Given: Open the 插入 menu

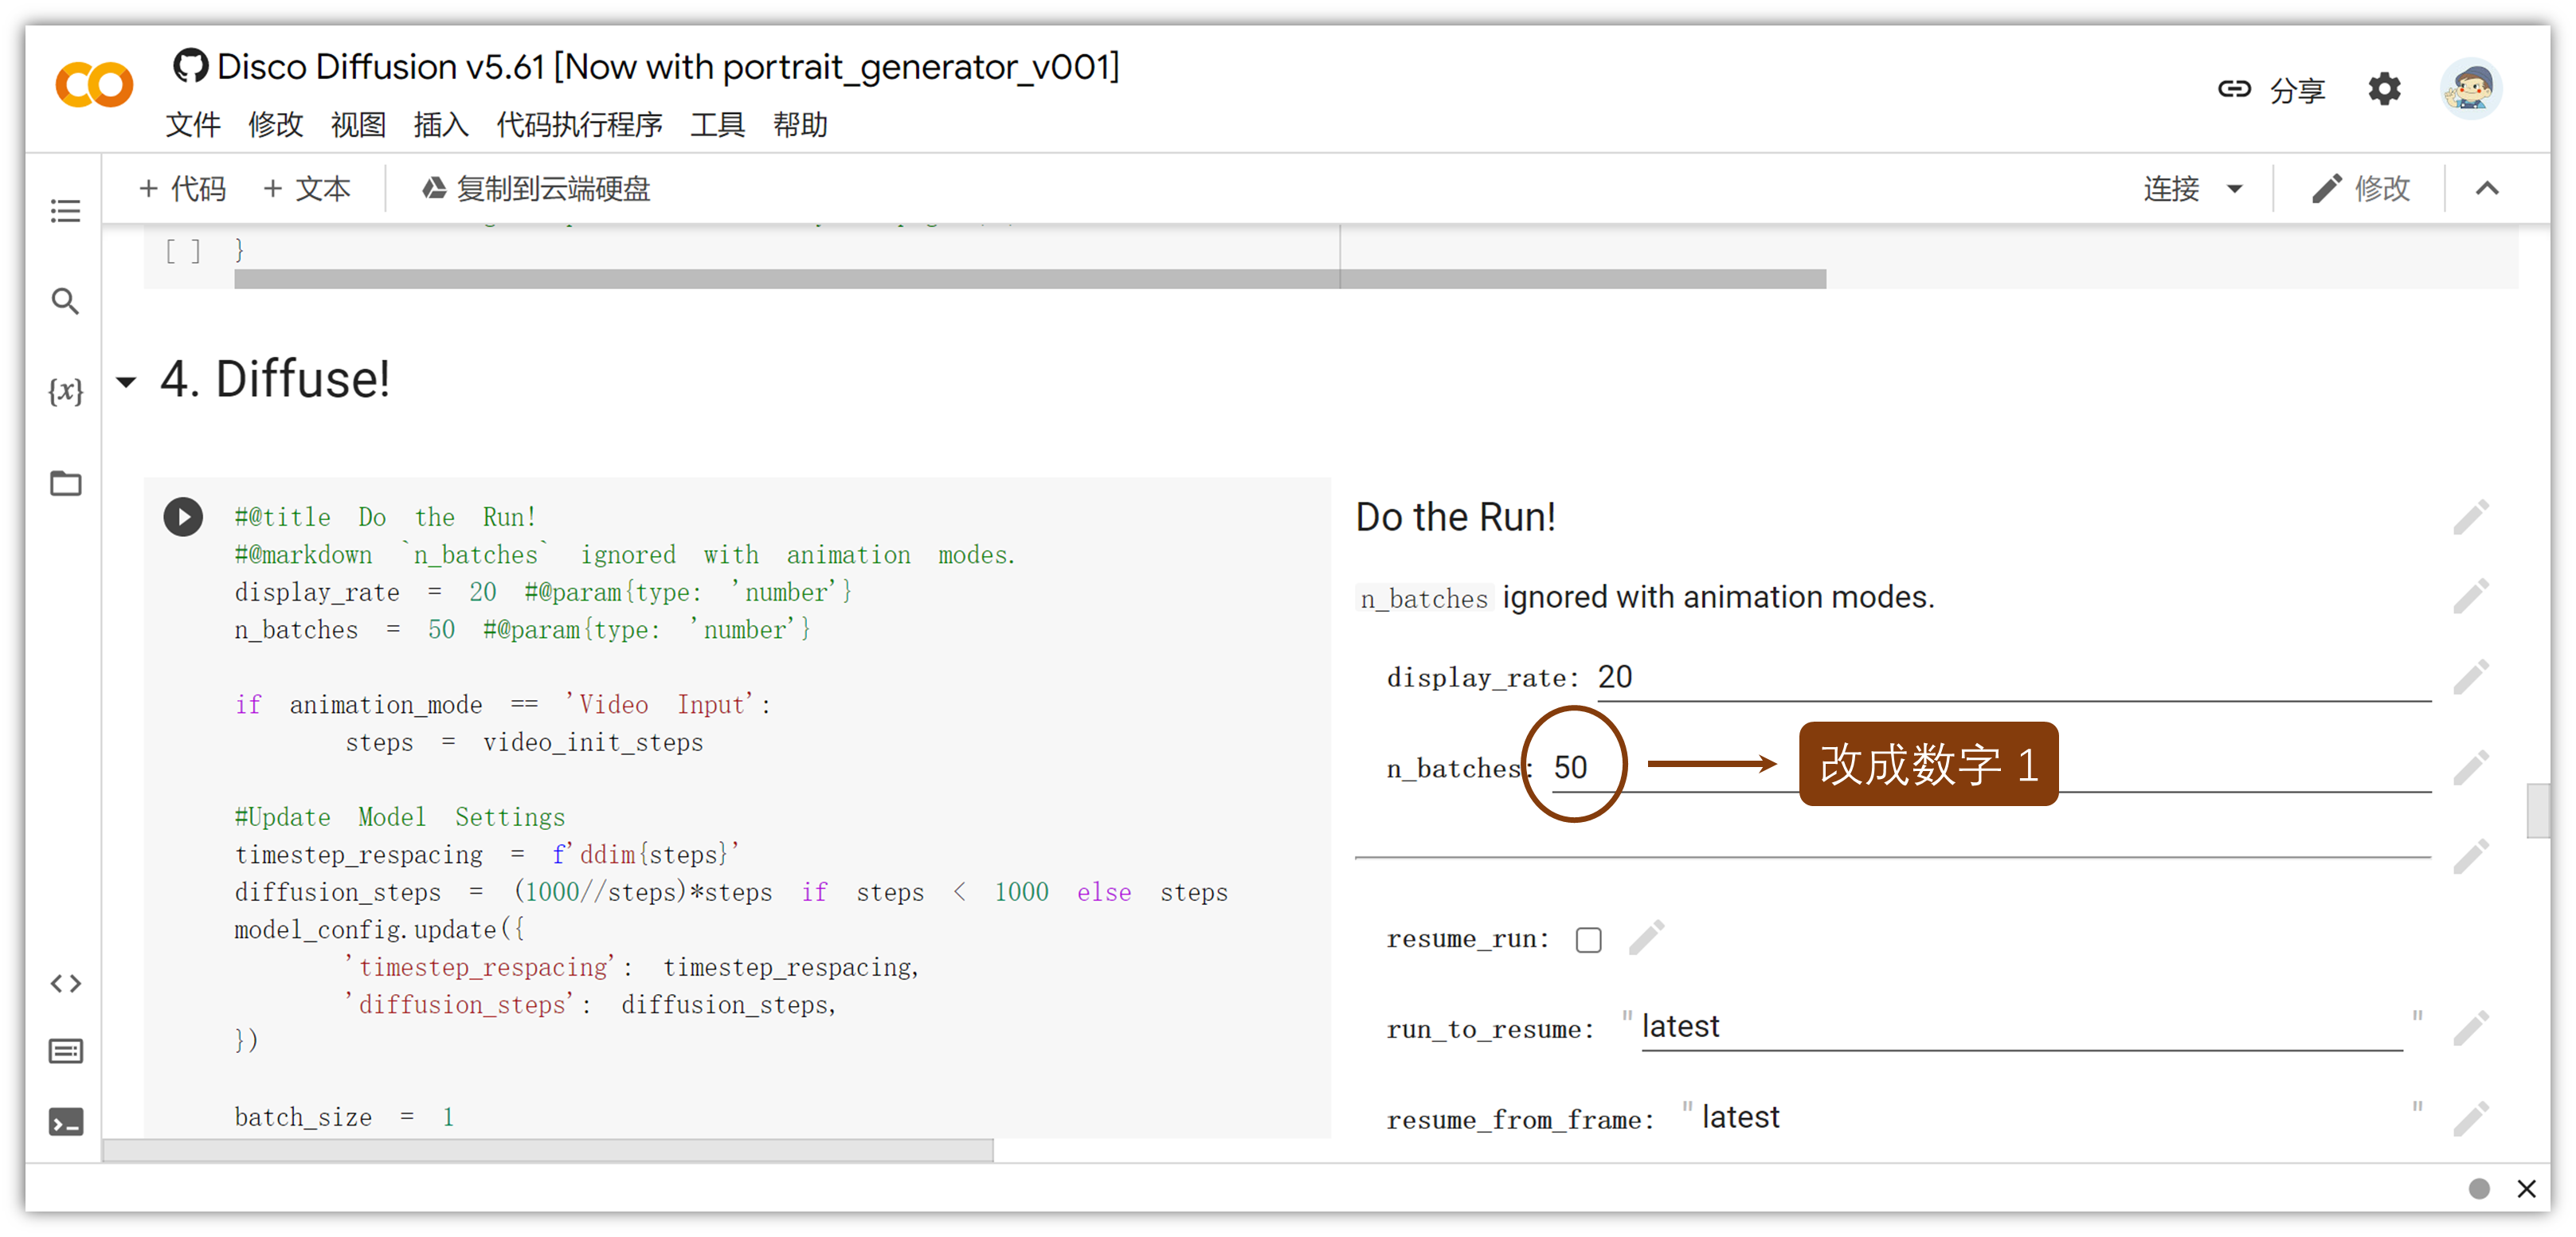Looking at the screenshot, I should coord(441,125).
